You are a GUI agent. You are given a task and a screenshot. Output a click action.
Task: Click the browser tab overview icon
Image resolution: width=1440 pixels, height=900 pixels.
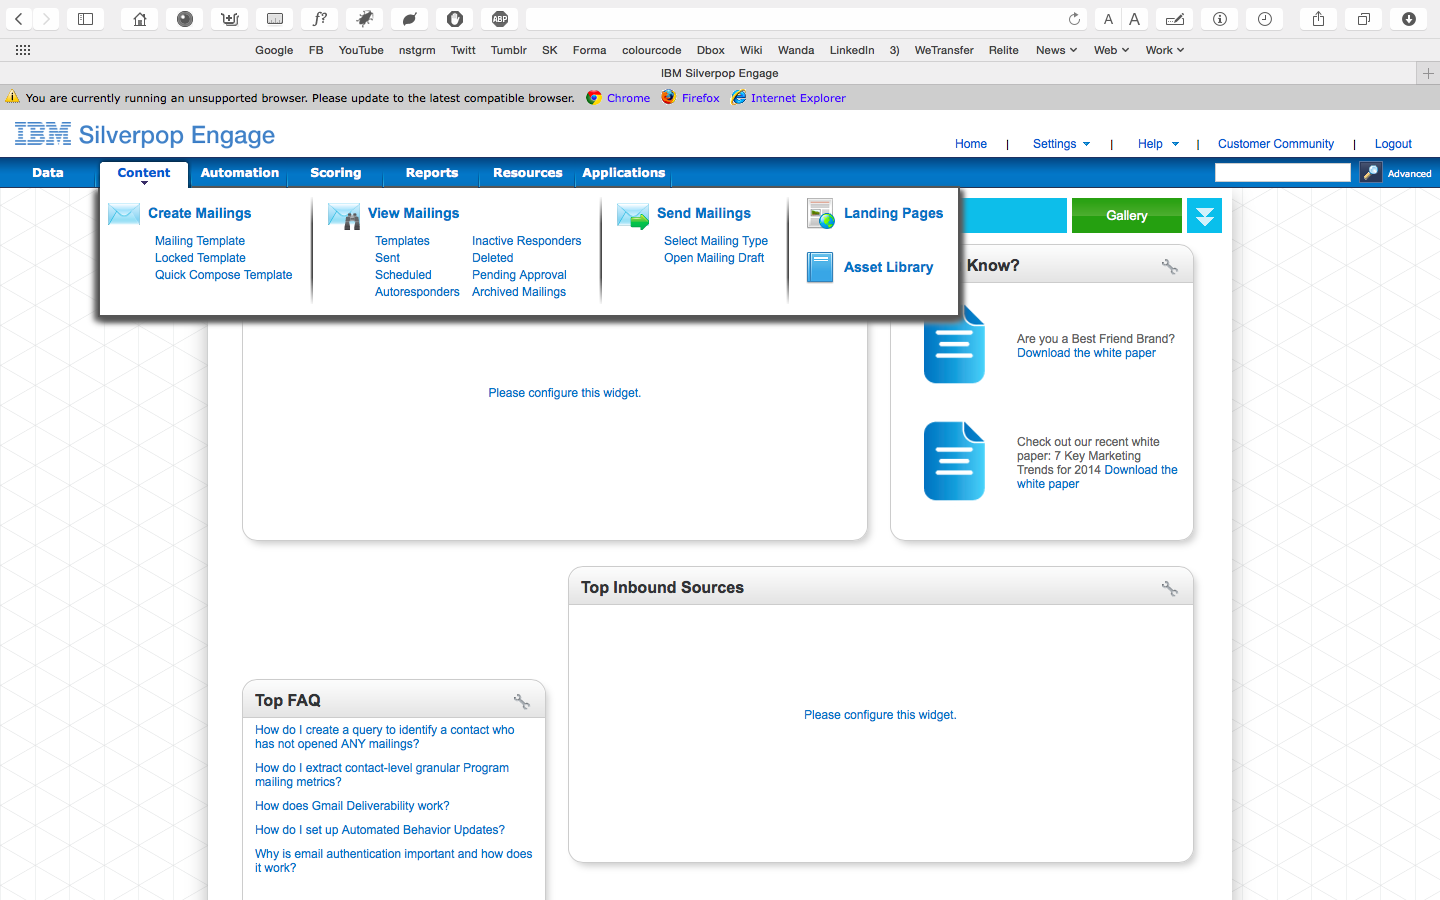[1363, 19]
